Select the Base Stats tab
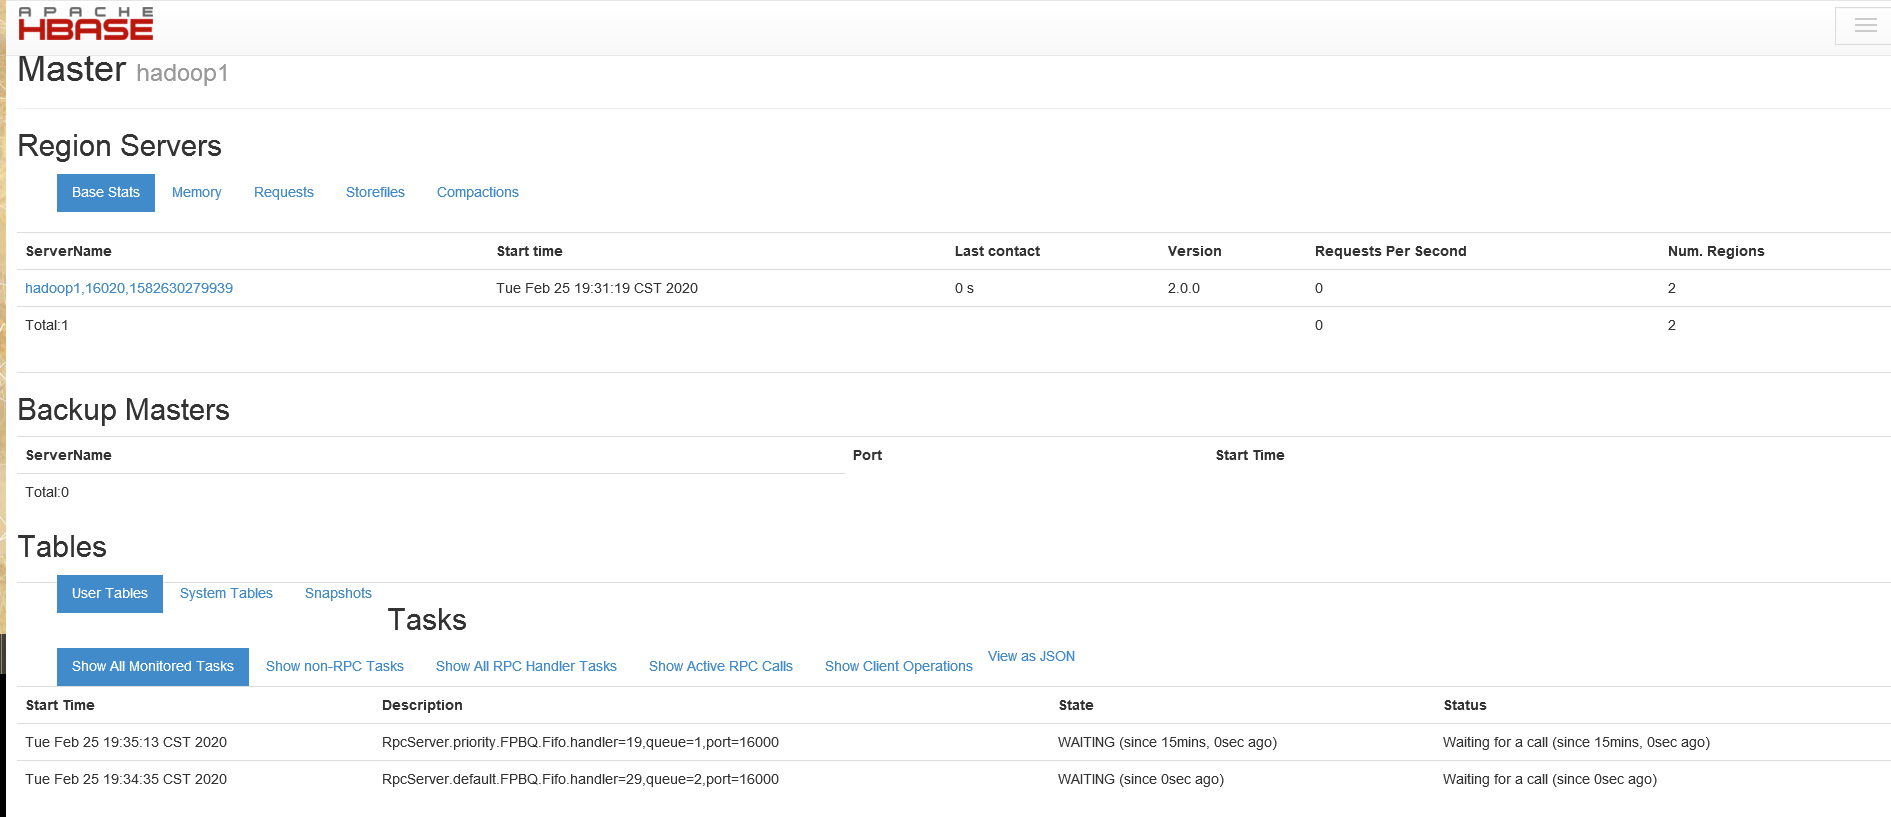Viewport: 1891px width, 817px height. coord(106,193)
